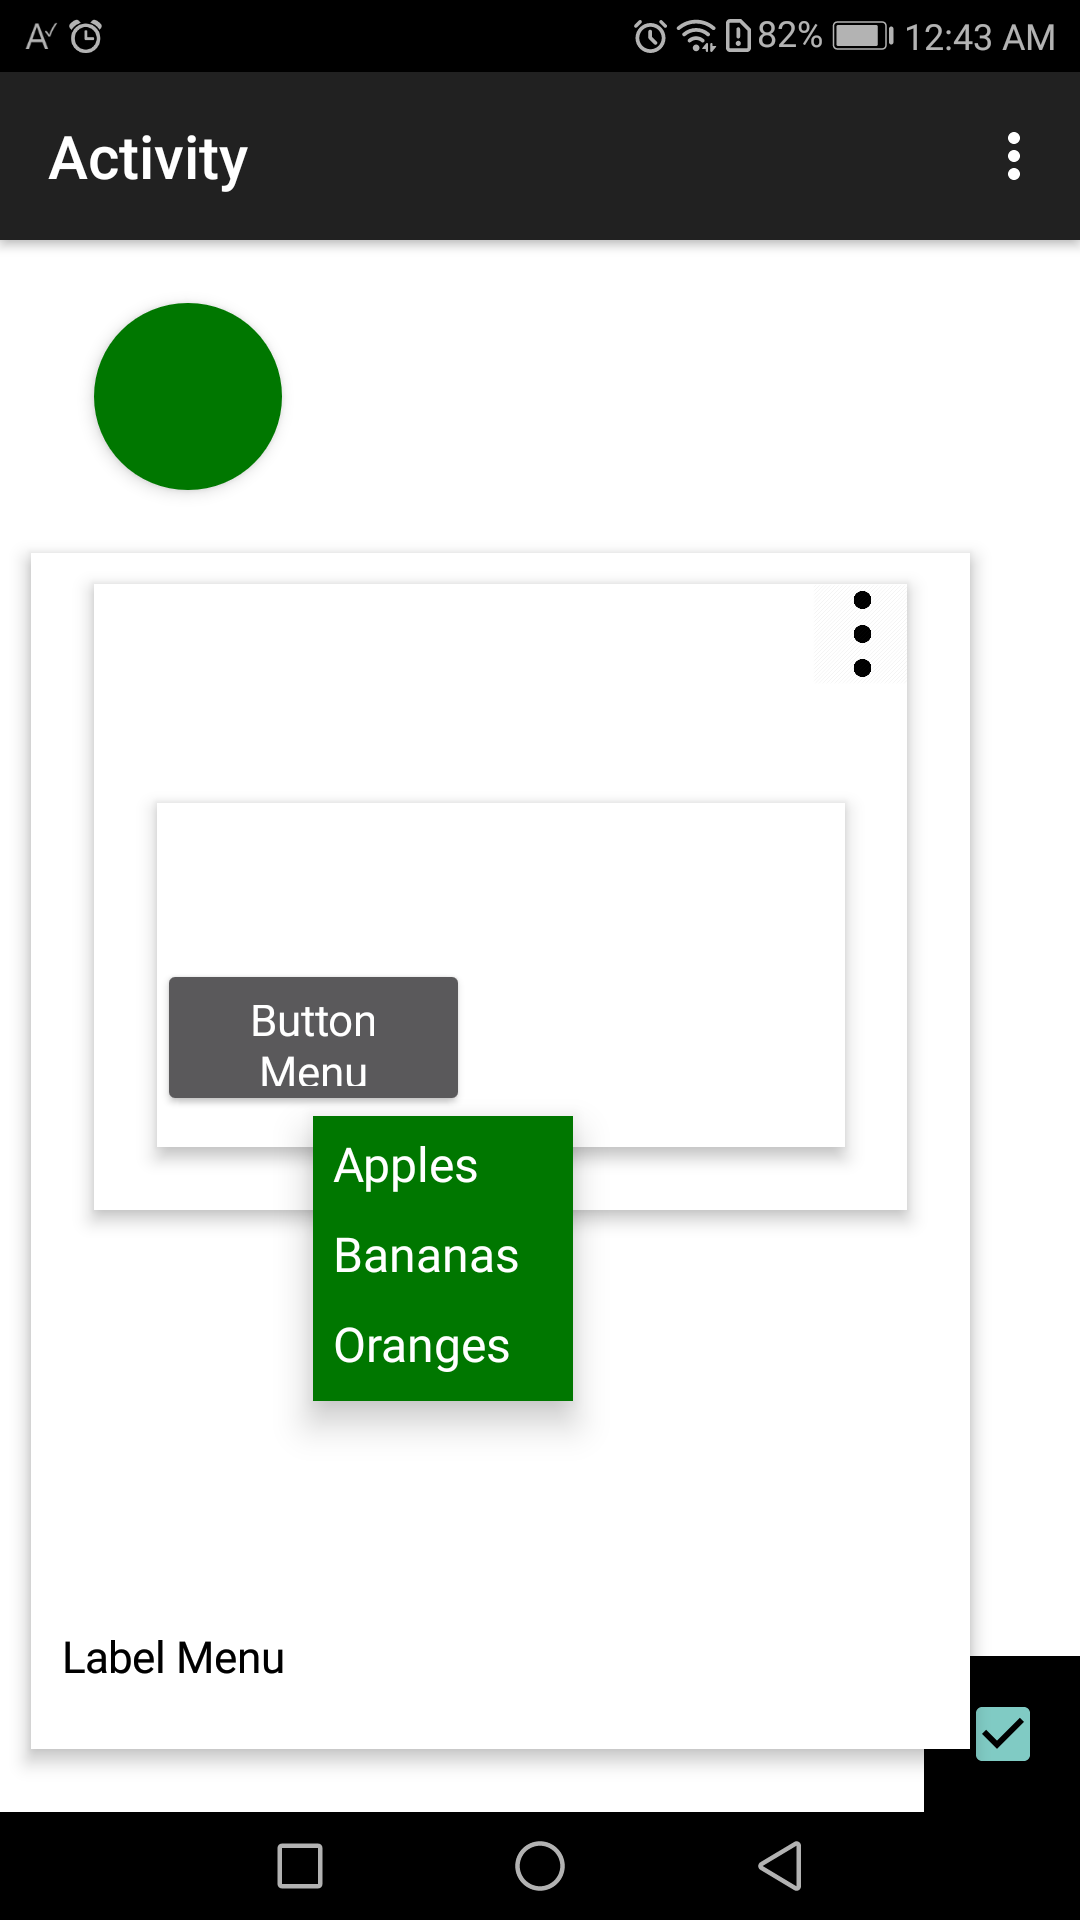Tap the alarm icon beside the Wi-Fi icon
Viewport: 1080px width, 1920px height.
pyautogui.click(x=650, y=37)
